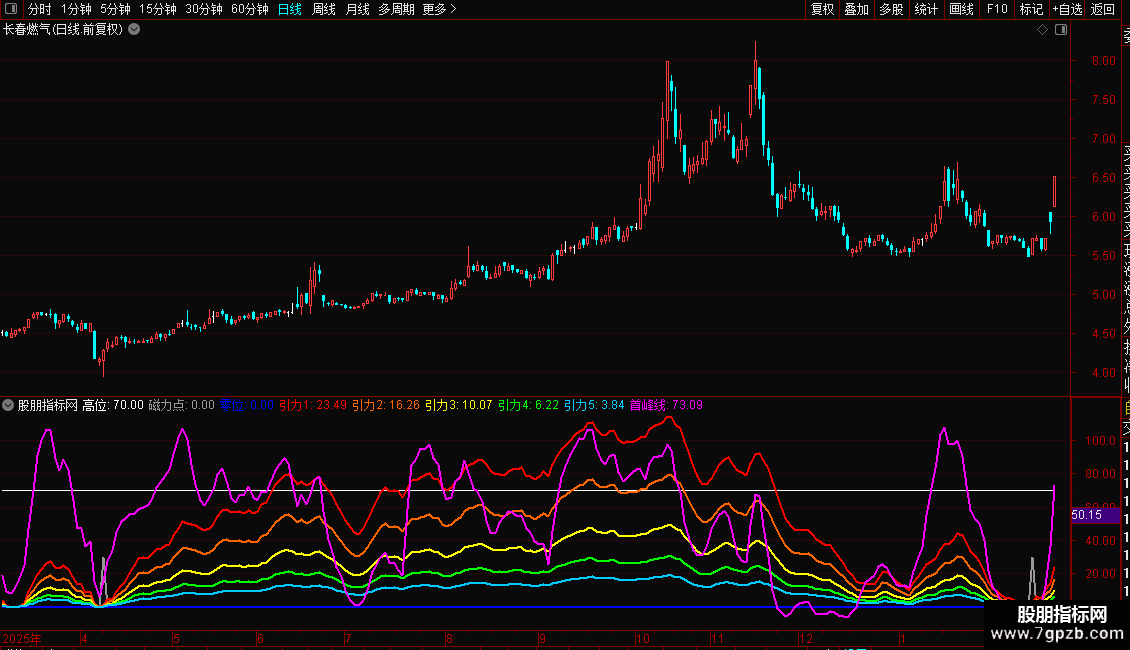Screen dimensions: 1130x650
Task: Click the 6.00 price axis label
Action: click(1103, 216)
